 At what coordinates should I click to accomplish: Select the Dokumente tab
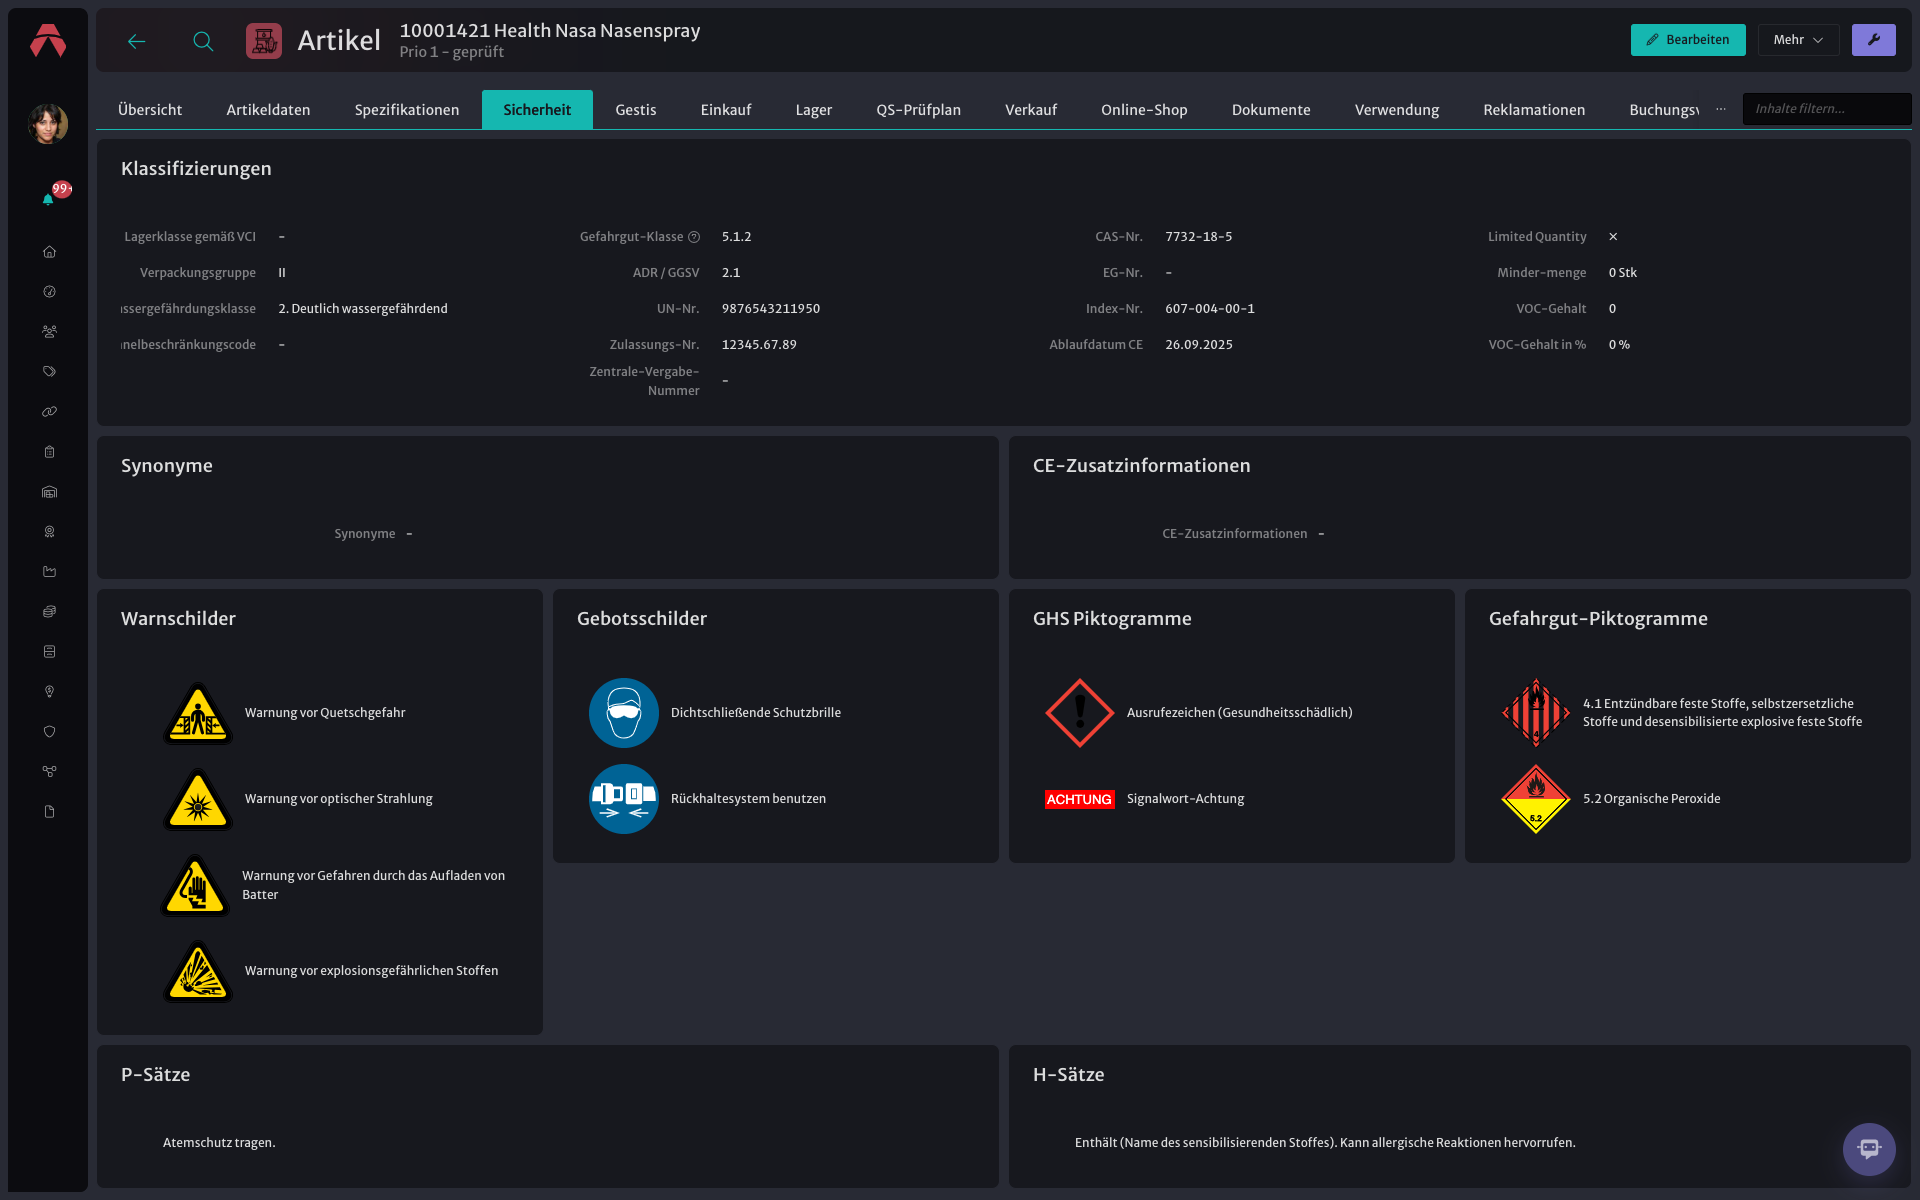point(1271,110)
